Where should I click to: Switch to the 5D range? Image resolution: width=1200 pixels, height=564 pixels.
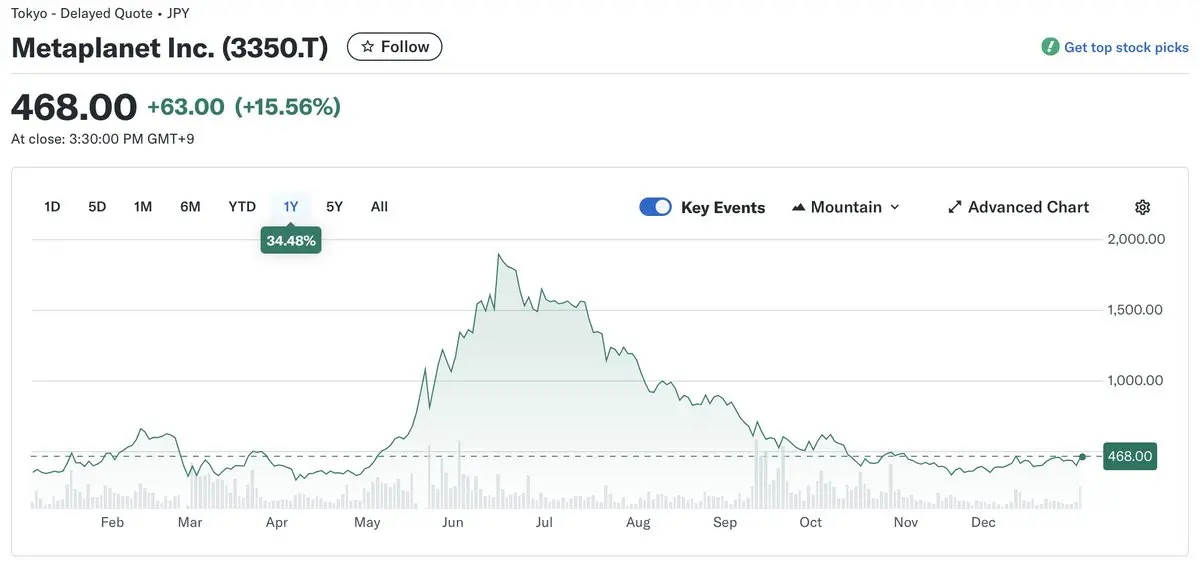point(97,207)
